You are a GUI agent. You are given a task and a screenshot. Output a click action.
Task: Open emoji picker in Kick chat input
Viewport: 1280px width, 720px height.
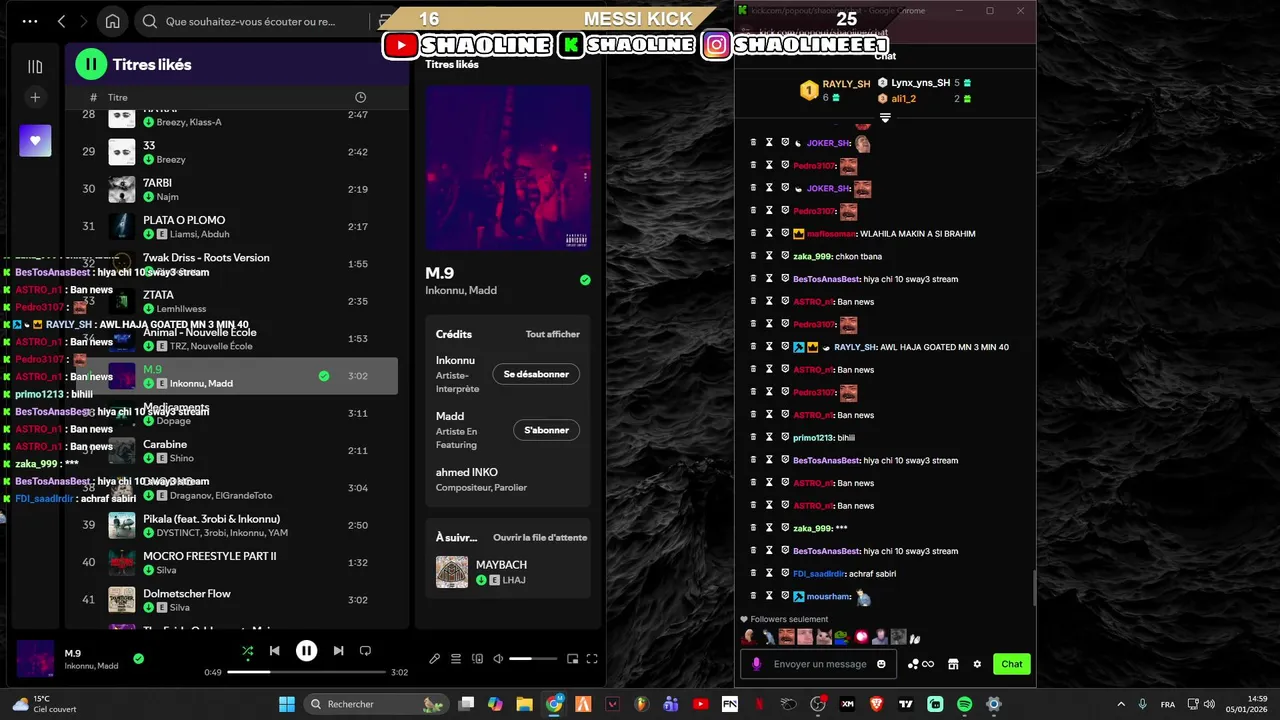(881, 664)
